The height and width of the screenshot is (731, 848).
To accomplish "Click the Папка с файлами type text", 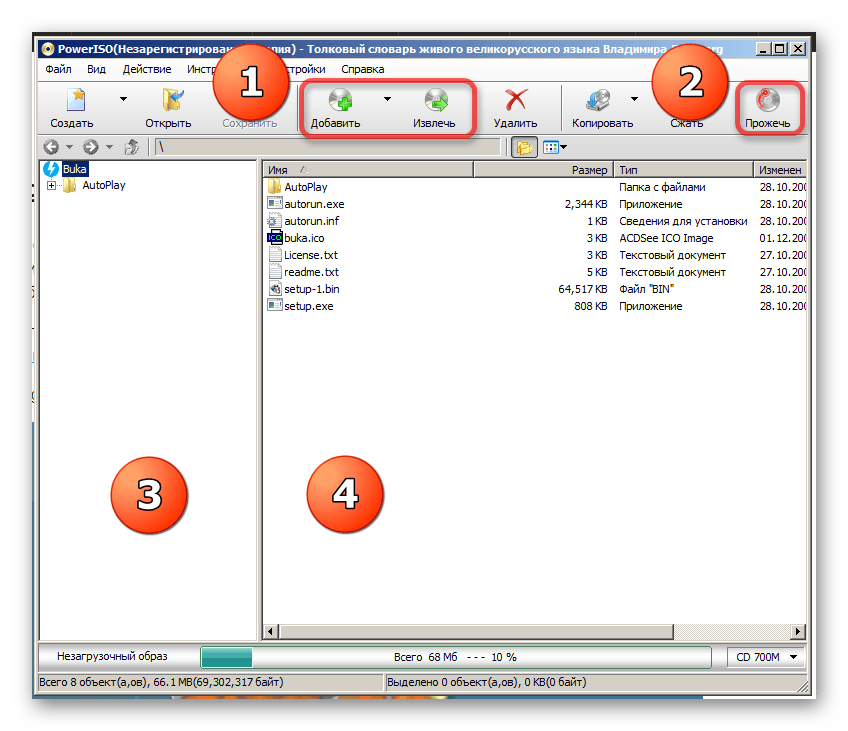I will (662, 188).
